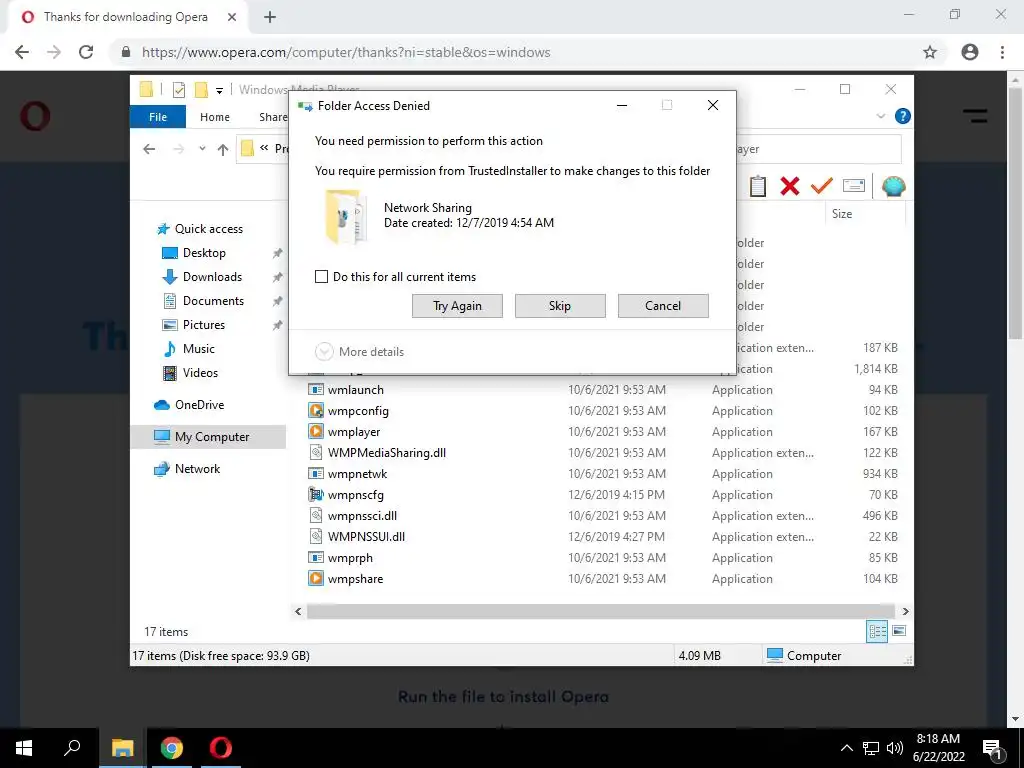This screenshot has width=1024, height=768.
Task: Select the wmplayer application icon
Action: [316, 432]
